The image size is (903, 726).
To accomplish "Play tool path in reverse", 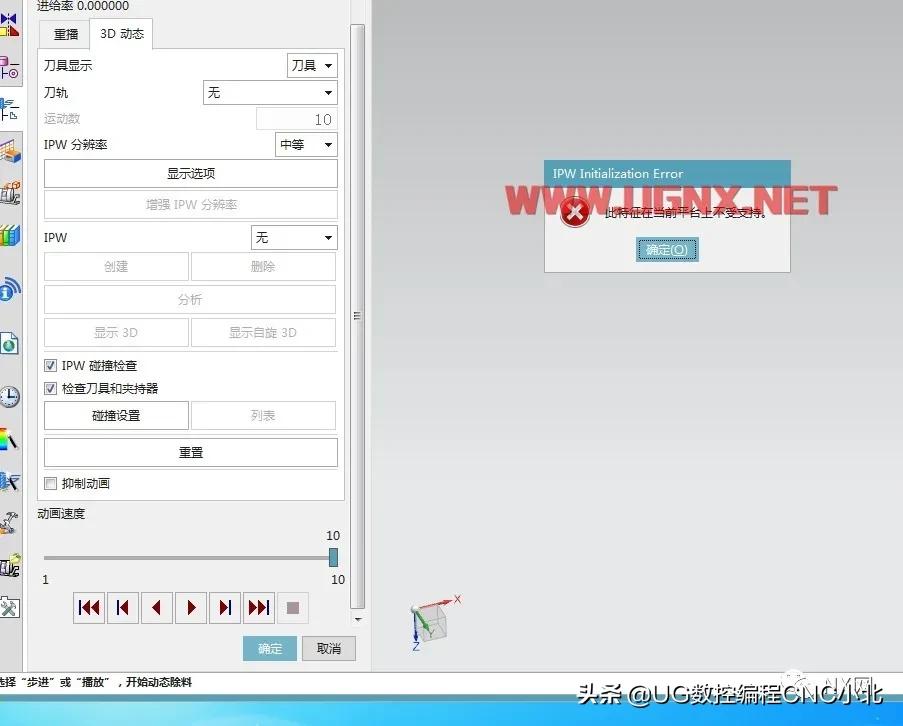I will (157, 607).
